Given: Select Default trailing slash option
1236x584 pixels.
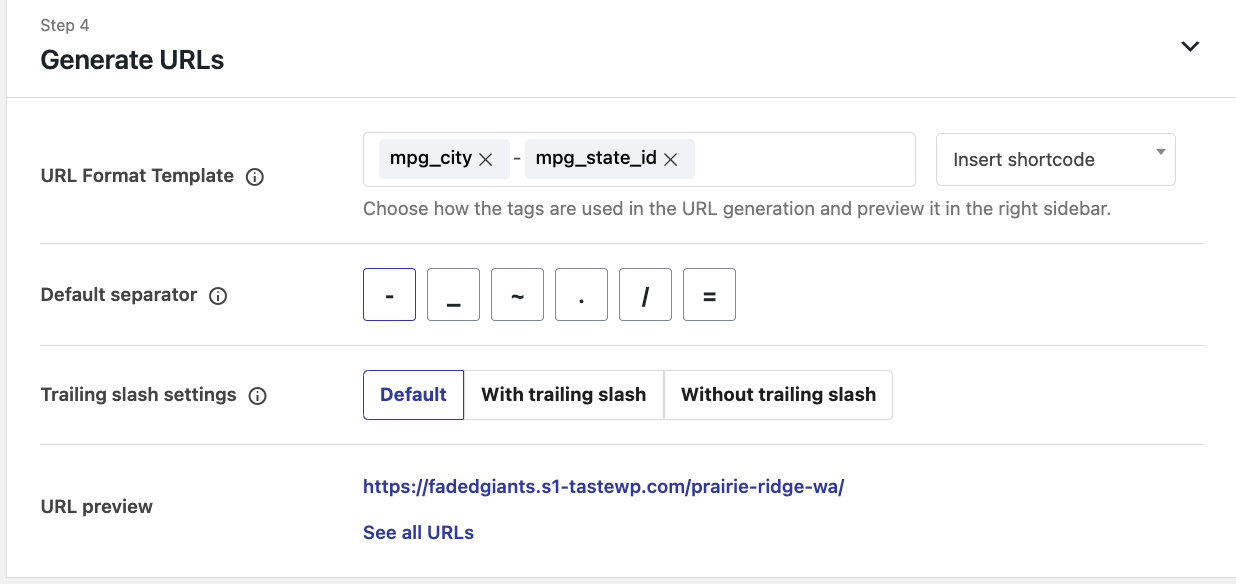Looking at the screenshot, I should tap(413, 395).
